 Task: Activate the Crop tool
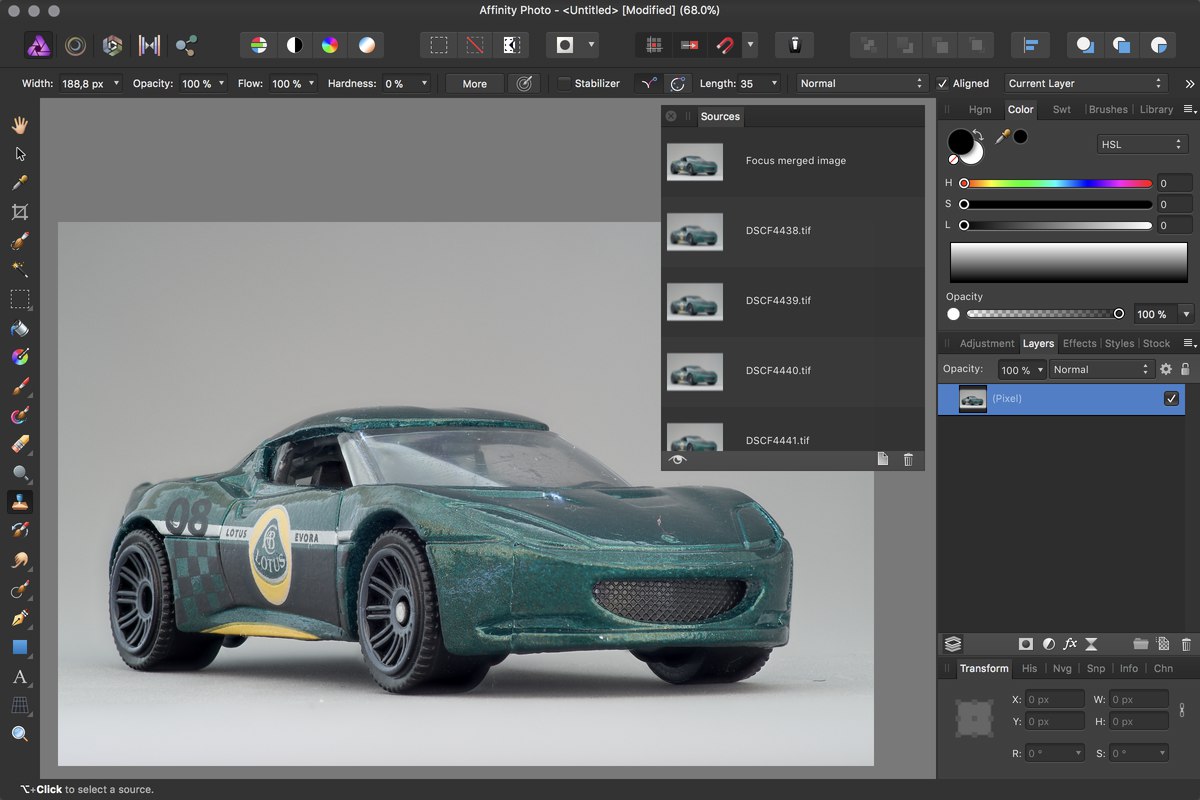click(x=19, y=212)
